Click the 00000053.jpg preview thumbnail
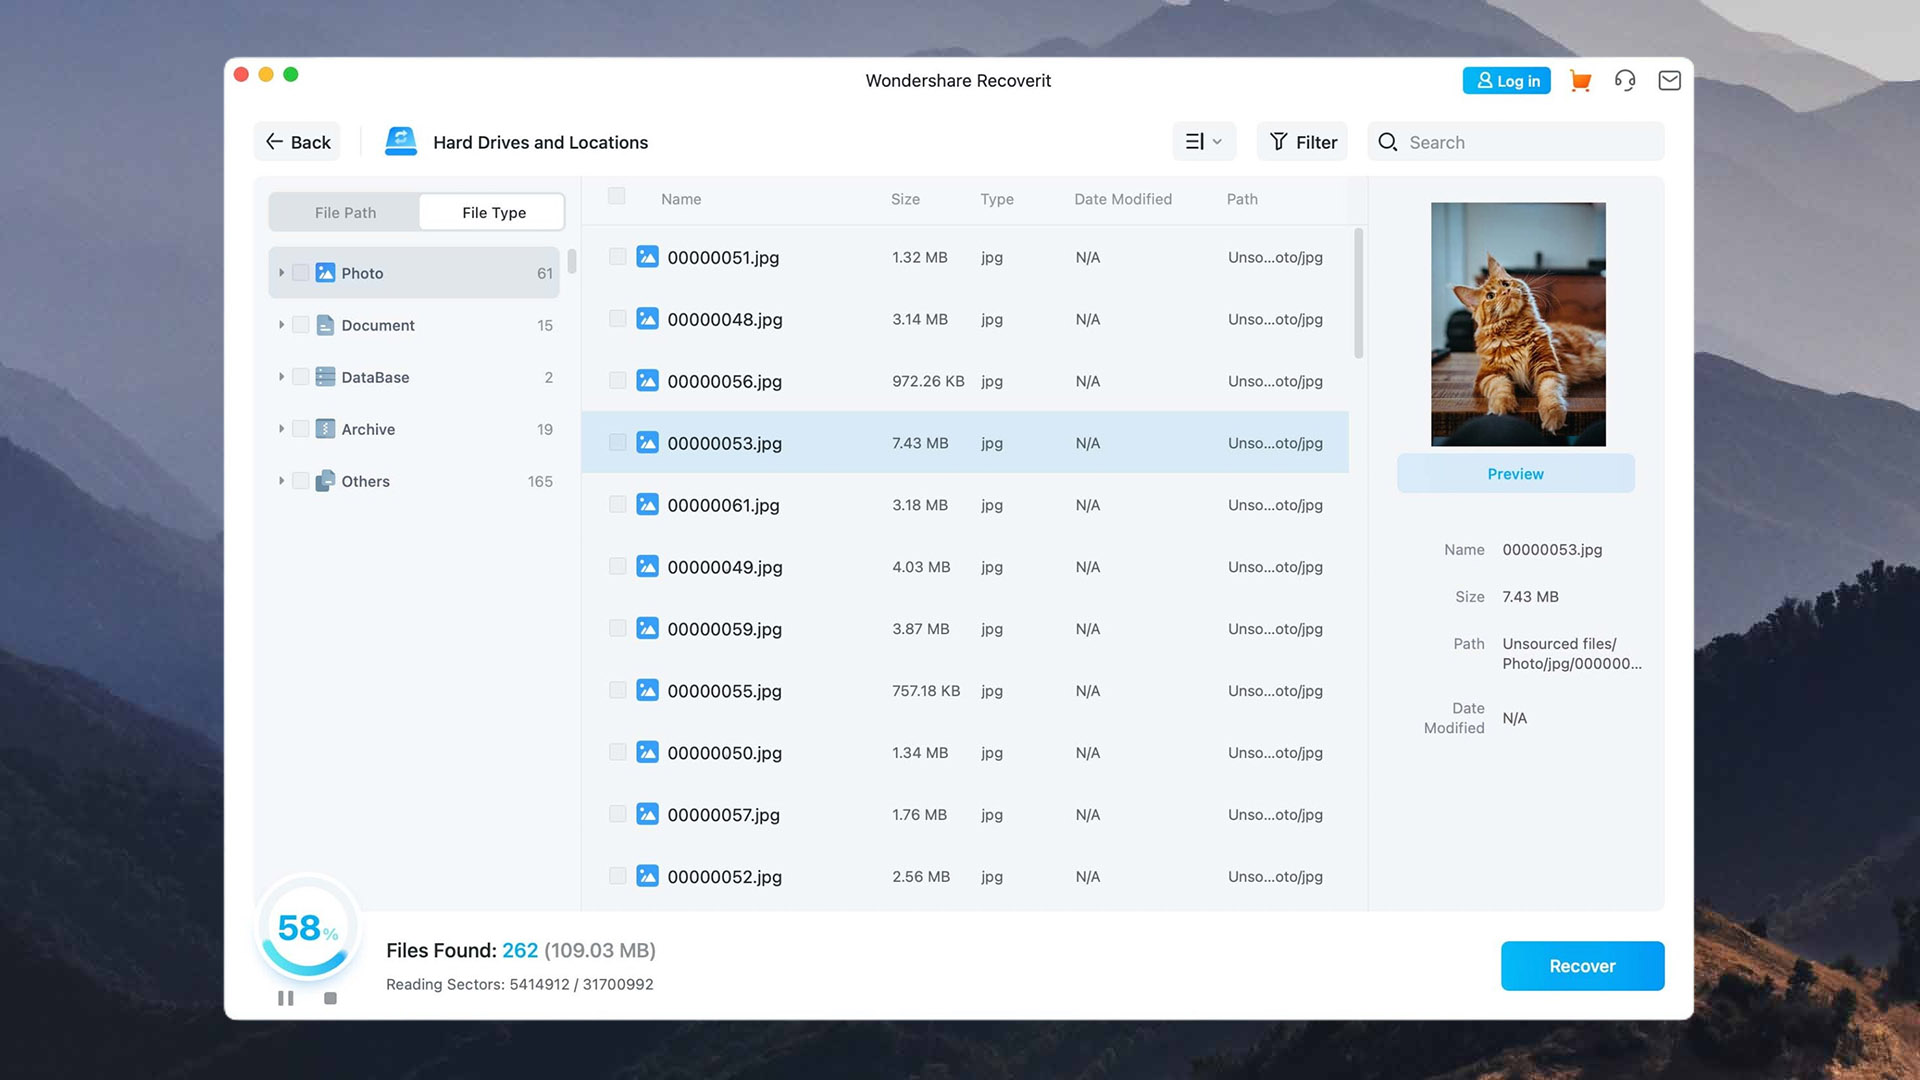 coord(1516,324)
